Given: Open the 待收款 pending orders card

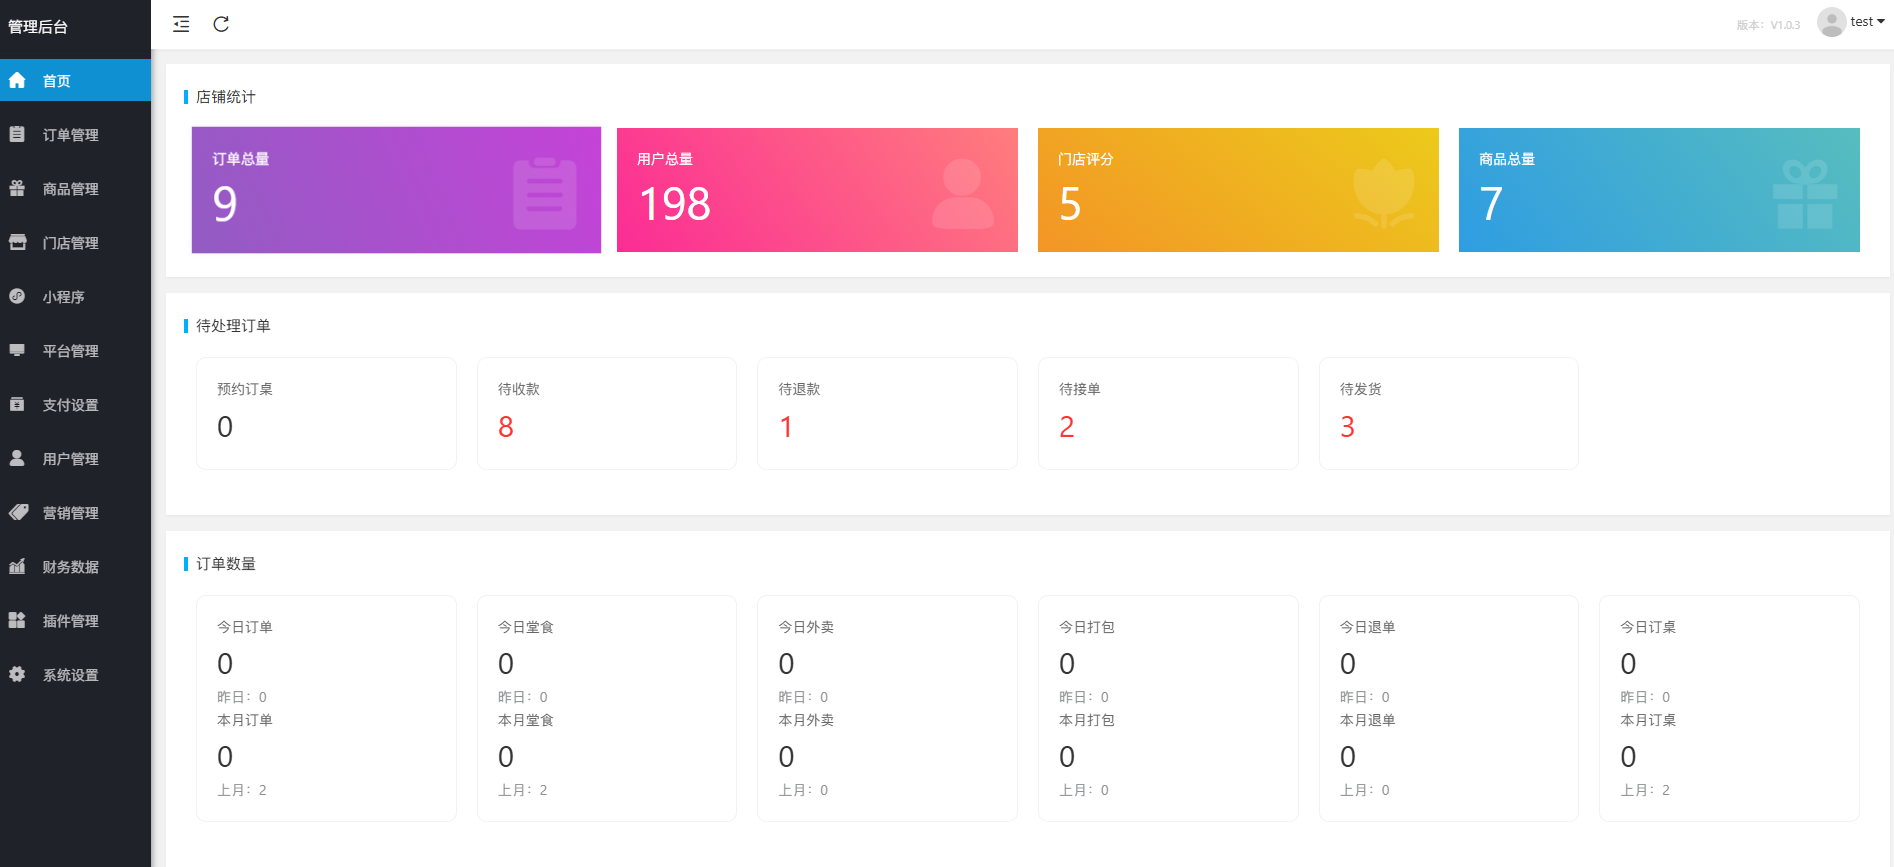Looking at the screenshot, I should pyautogui.click(x=606, y=413).
